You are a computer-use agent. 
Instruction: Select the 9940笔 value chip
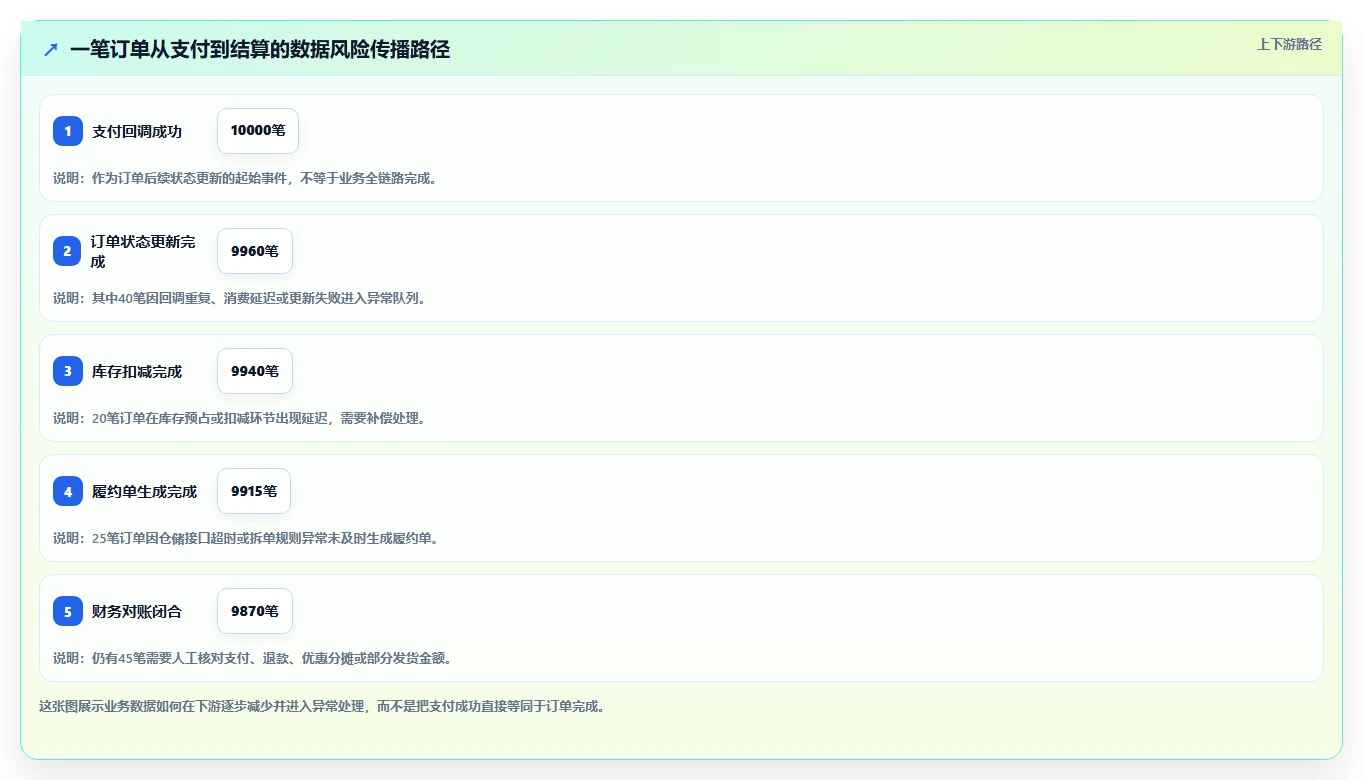click(x=255, y=371)
